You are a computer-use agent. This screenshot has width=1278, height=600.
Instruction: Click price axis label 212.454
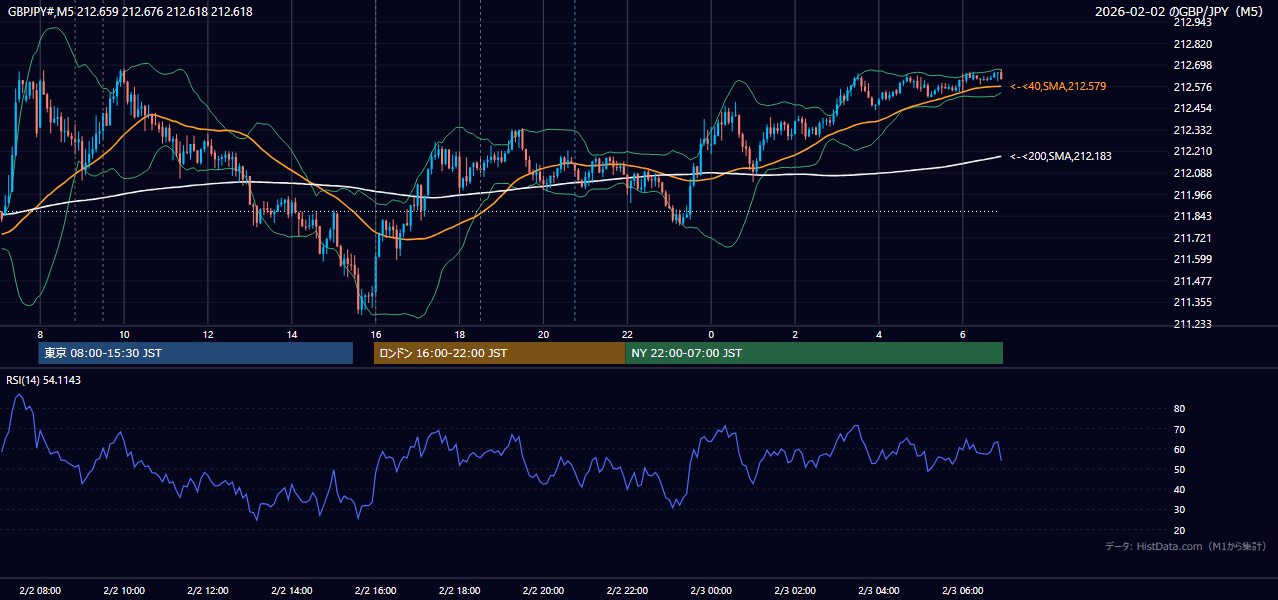1193,108
